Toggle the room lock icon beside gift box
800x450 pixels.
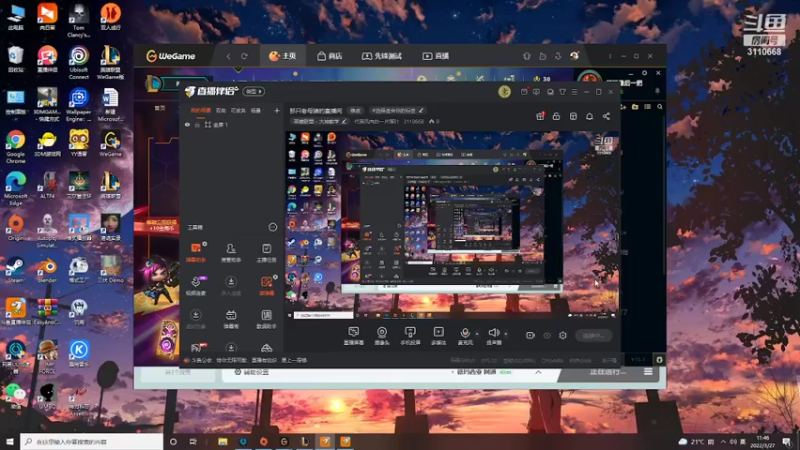(556, 116)
